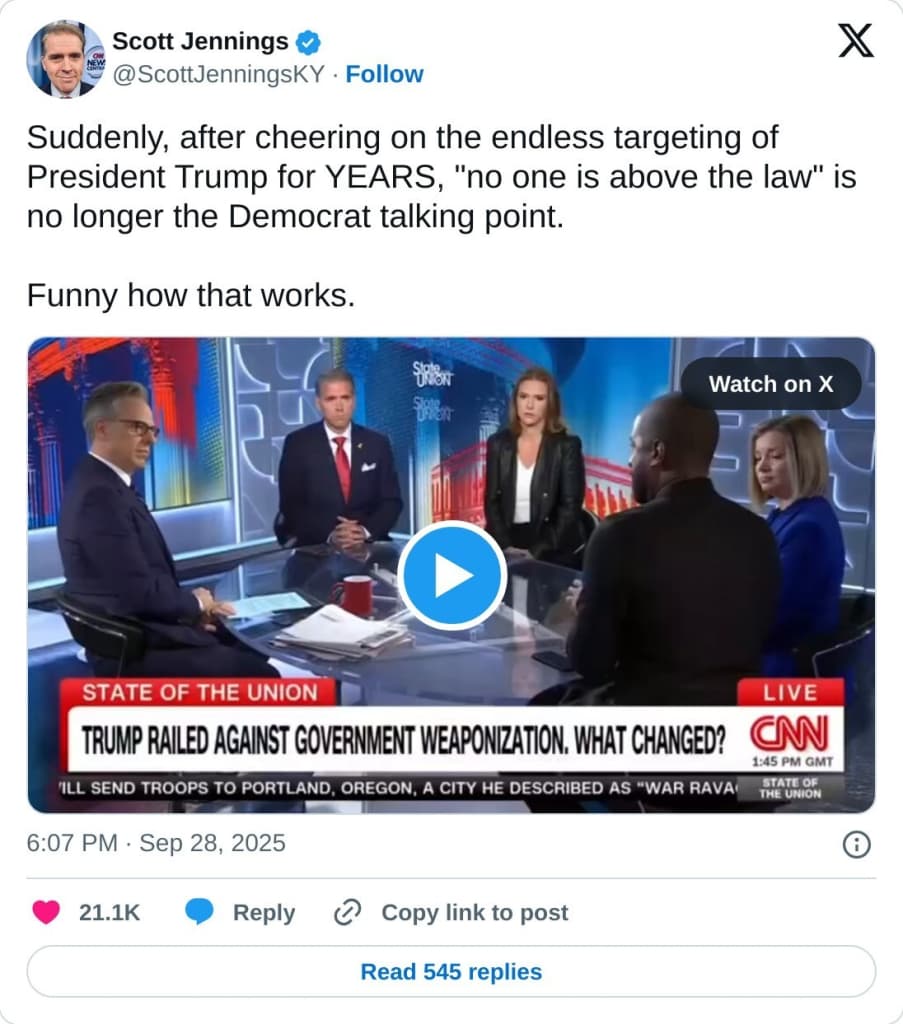Play the embedded CNN video
This screenshot has width=903, height=1024.
[x=451, y=575]
